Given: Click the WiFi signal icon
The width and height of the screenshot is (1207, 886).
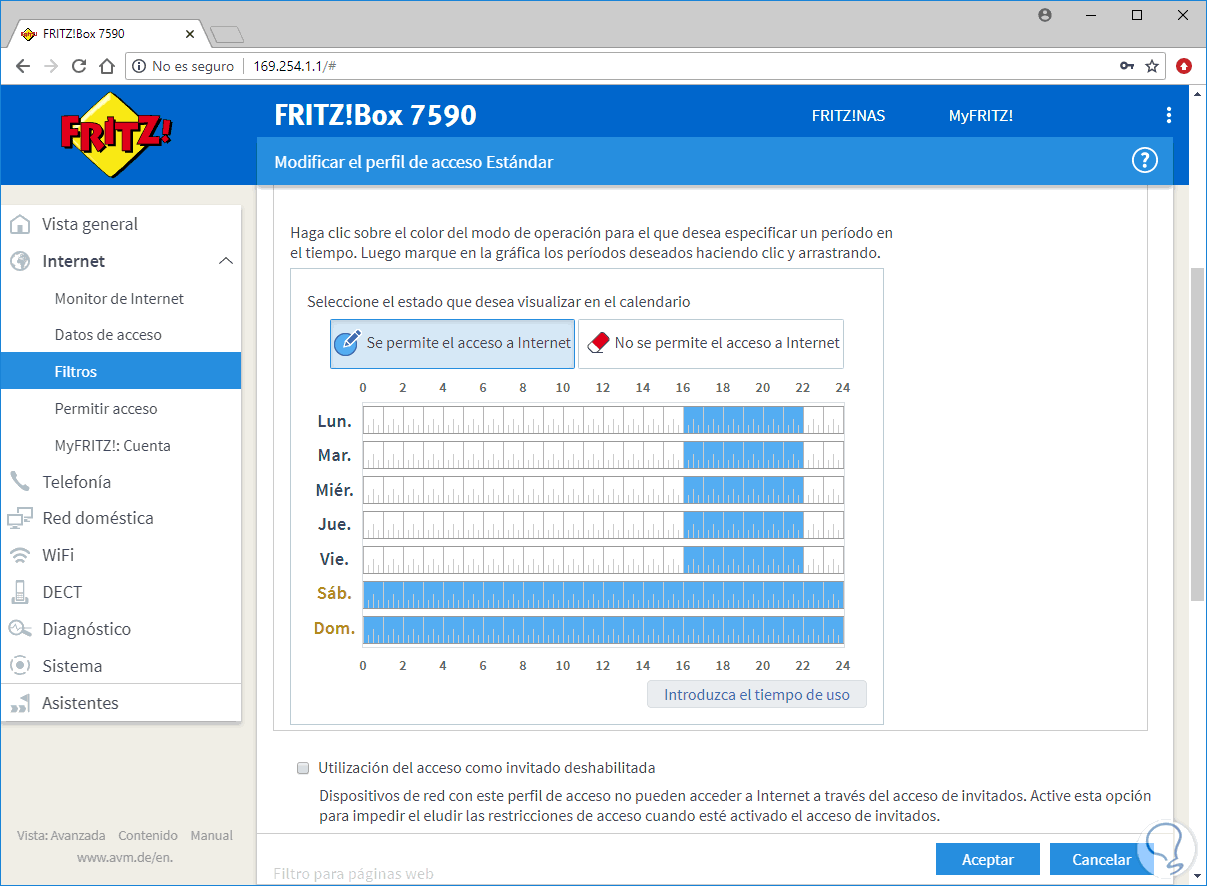Looking at the screenshot, I should point(19,555).
